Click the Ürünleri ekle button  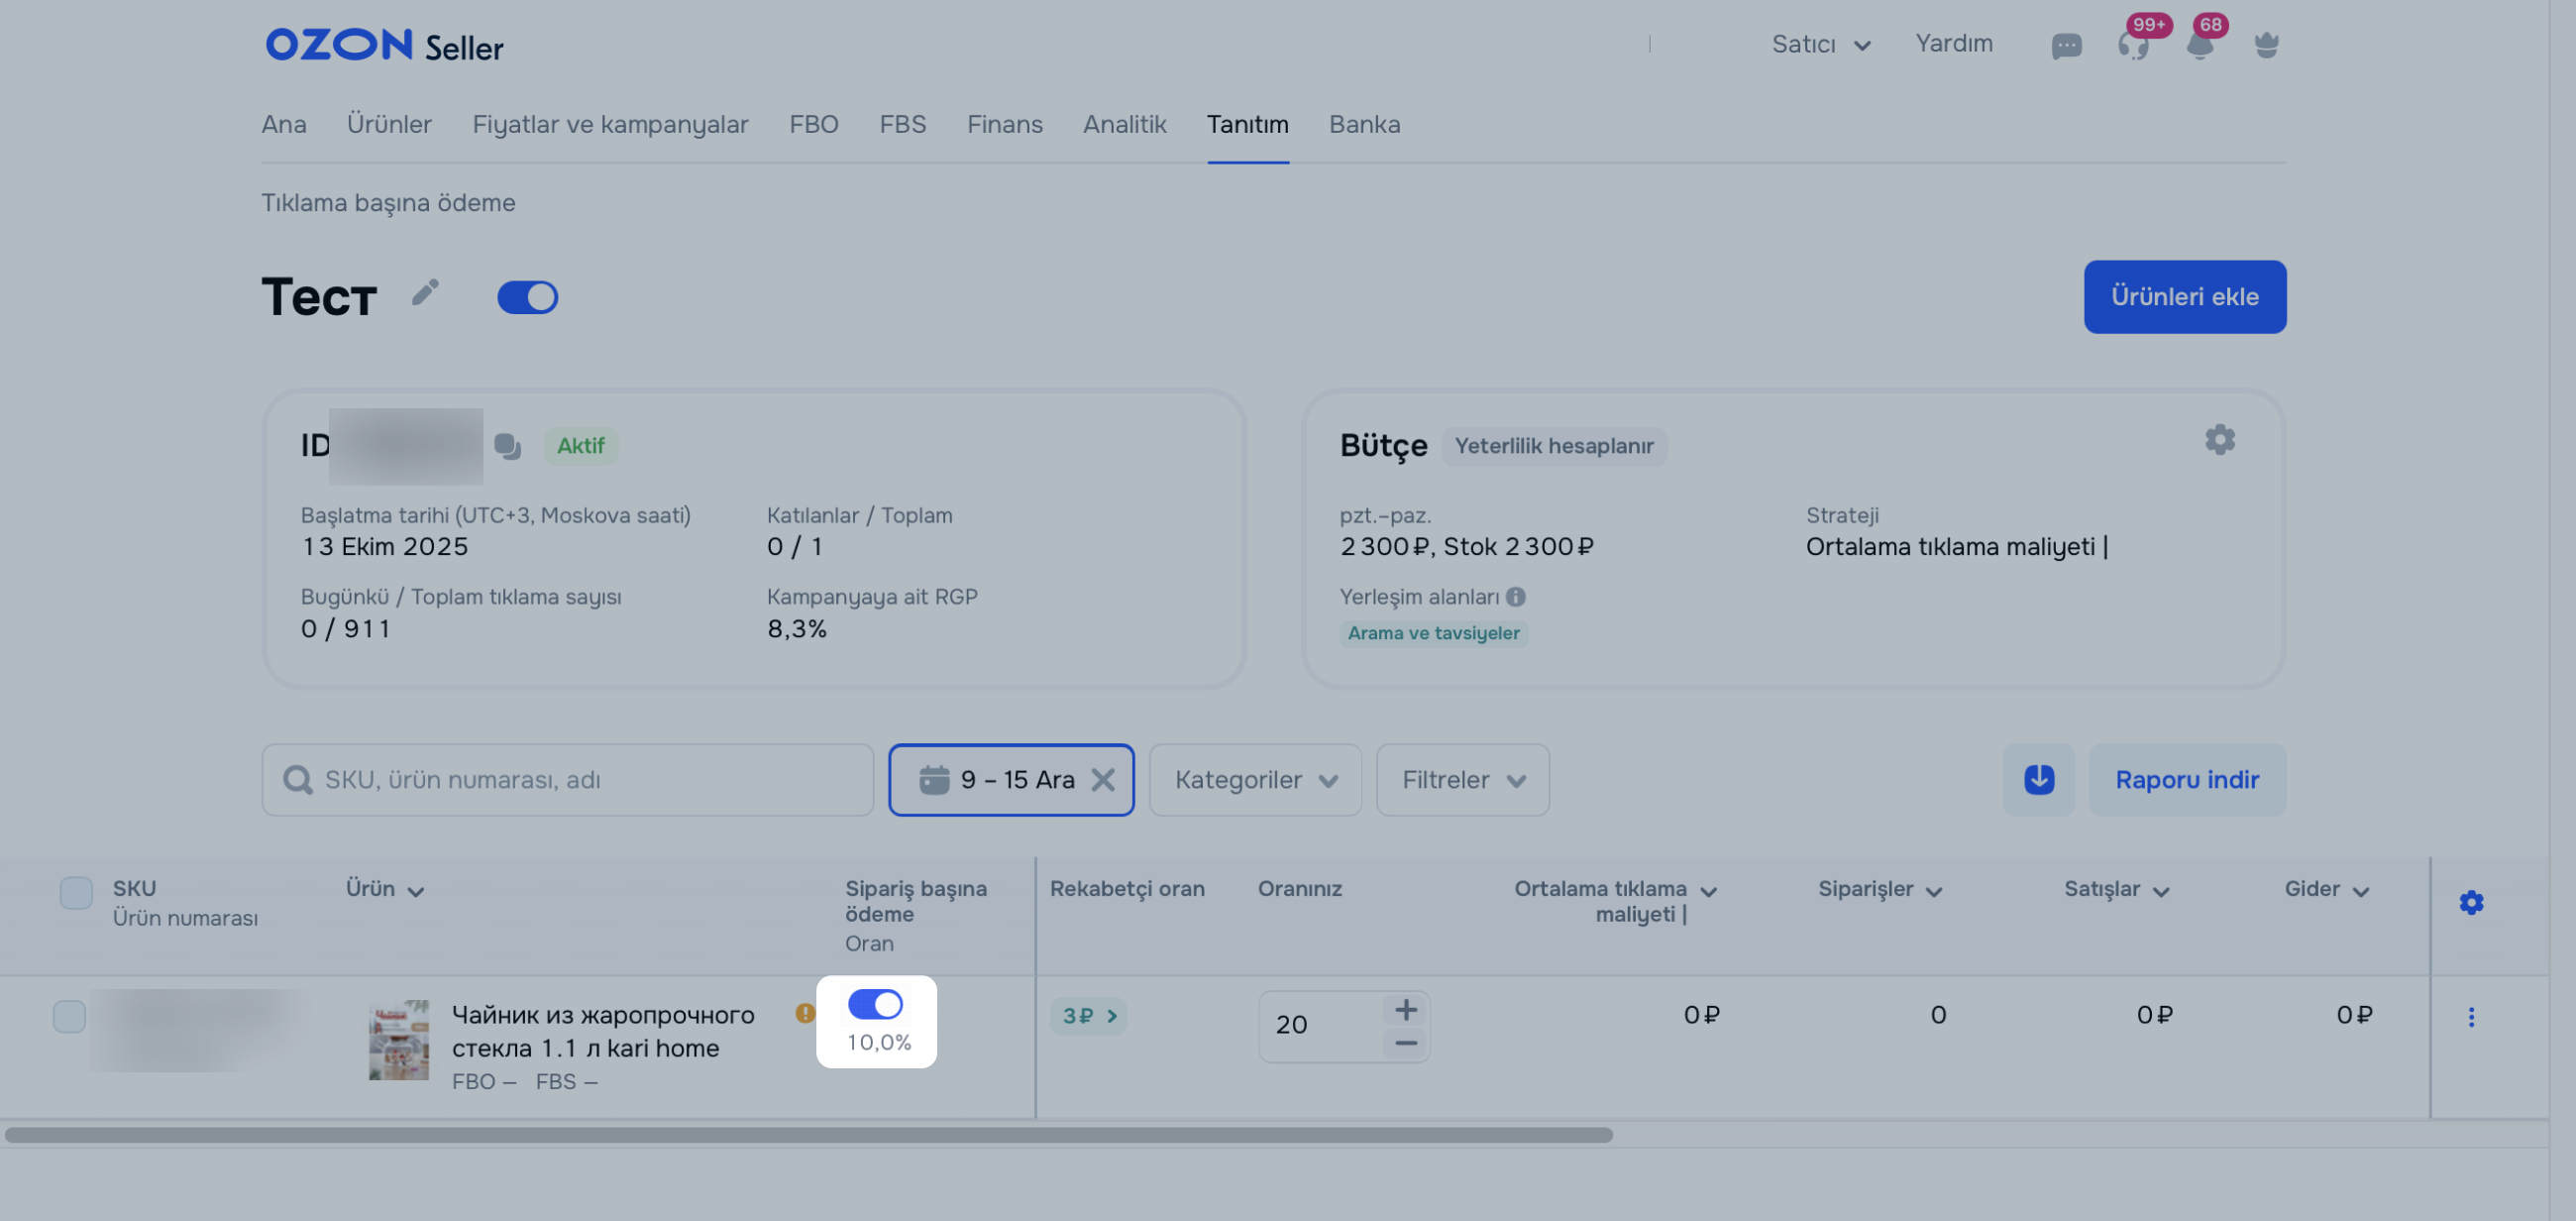(2183, 297)
